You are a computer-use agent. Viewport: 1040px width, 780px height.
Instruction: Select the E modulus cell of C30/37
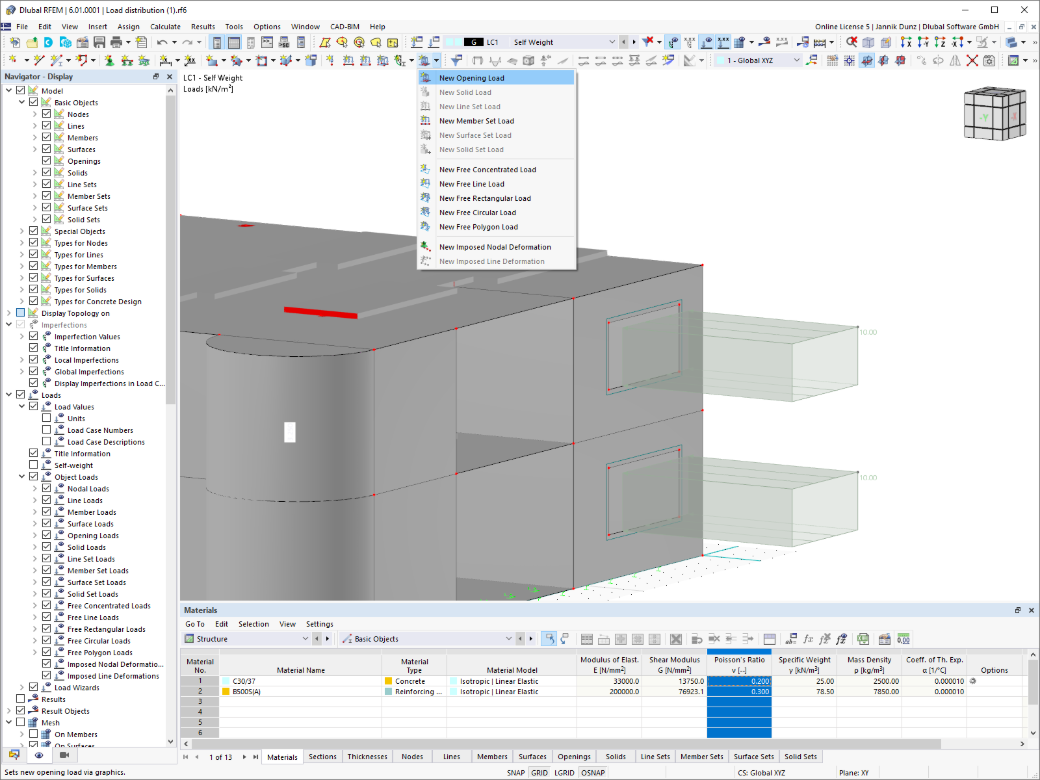[x=609, y=681]
